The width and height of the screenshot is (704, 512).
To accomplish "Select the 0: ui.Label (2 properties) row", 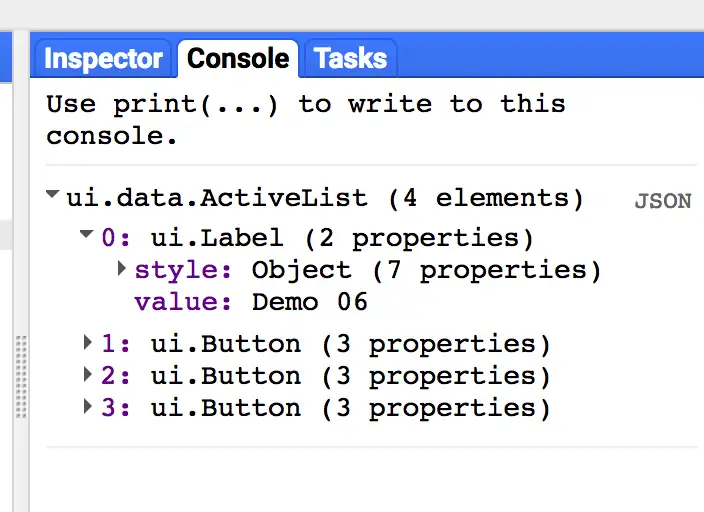I will click(317, 238).
